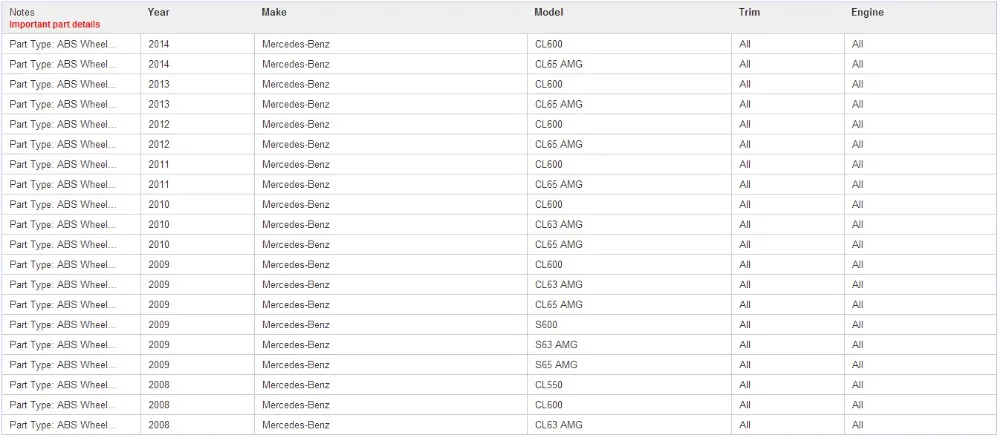Click the red Important part details text
Viewport: 1000px width, 438px height.
click(x=55, y=24)
